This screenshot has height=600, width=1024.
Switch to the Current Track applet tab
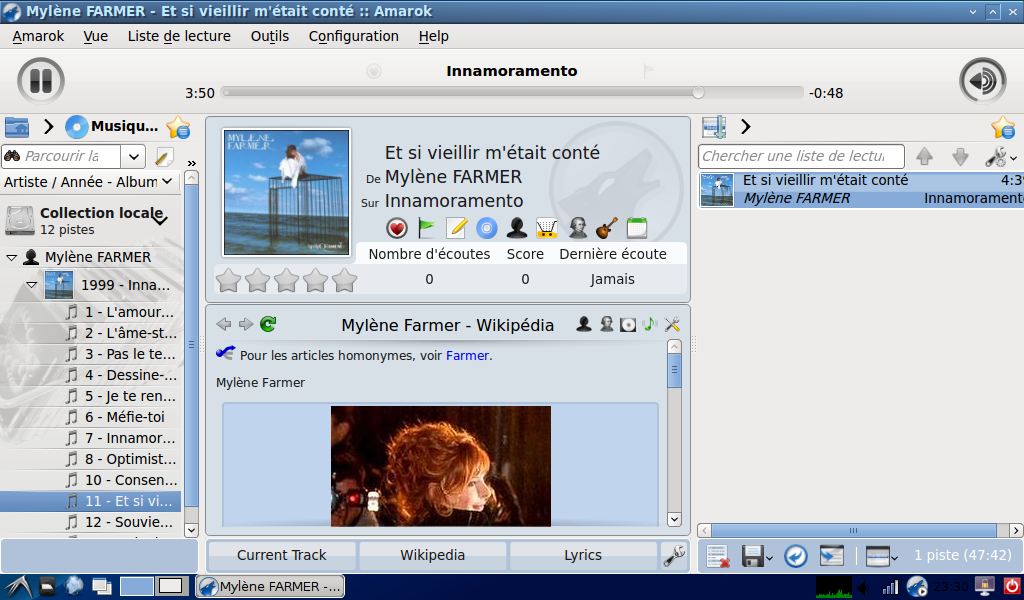point(281,555)
